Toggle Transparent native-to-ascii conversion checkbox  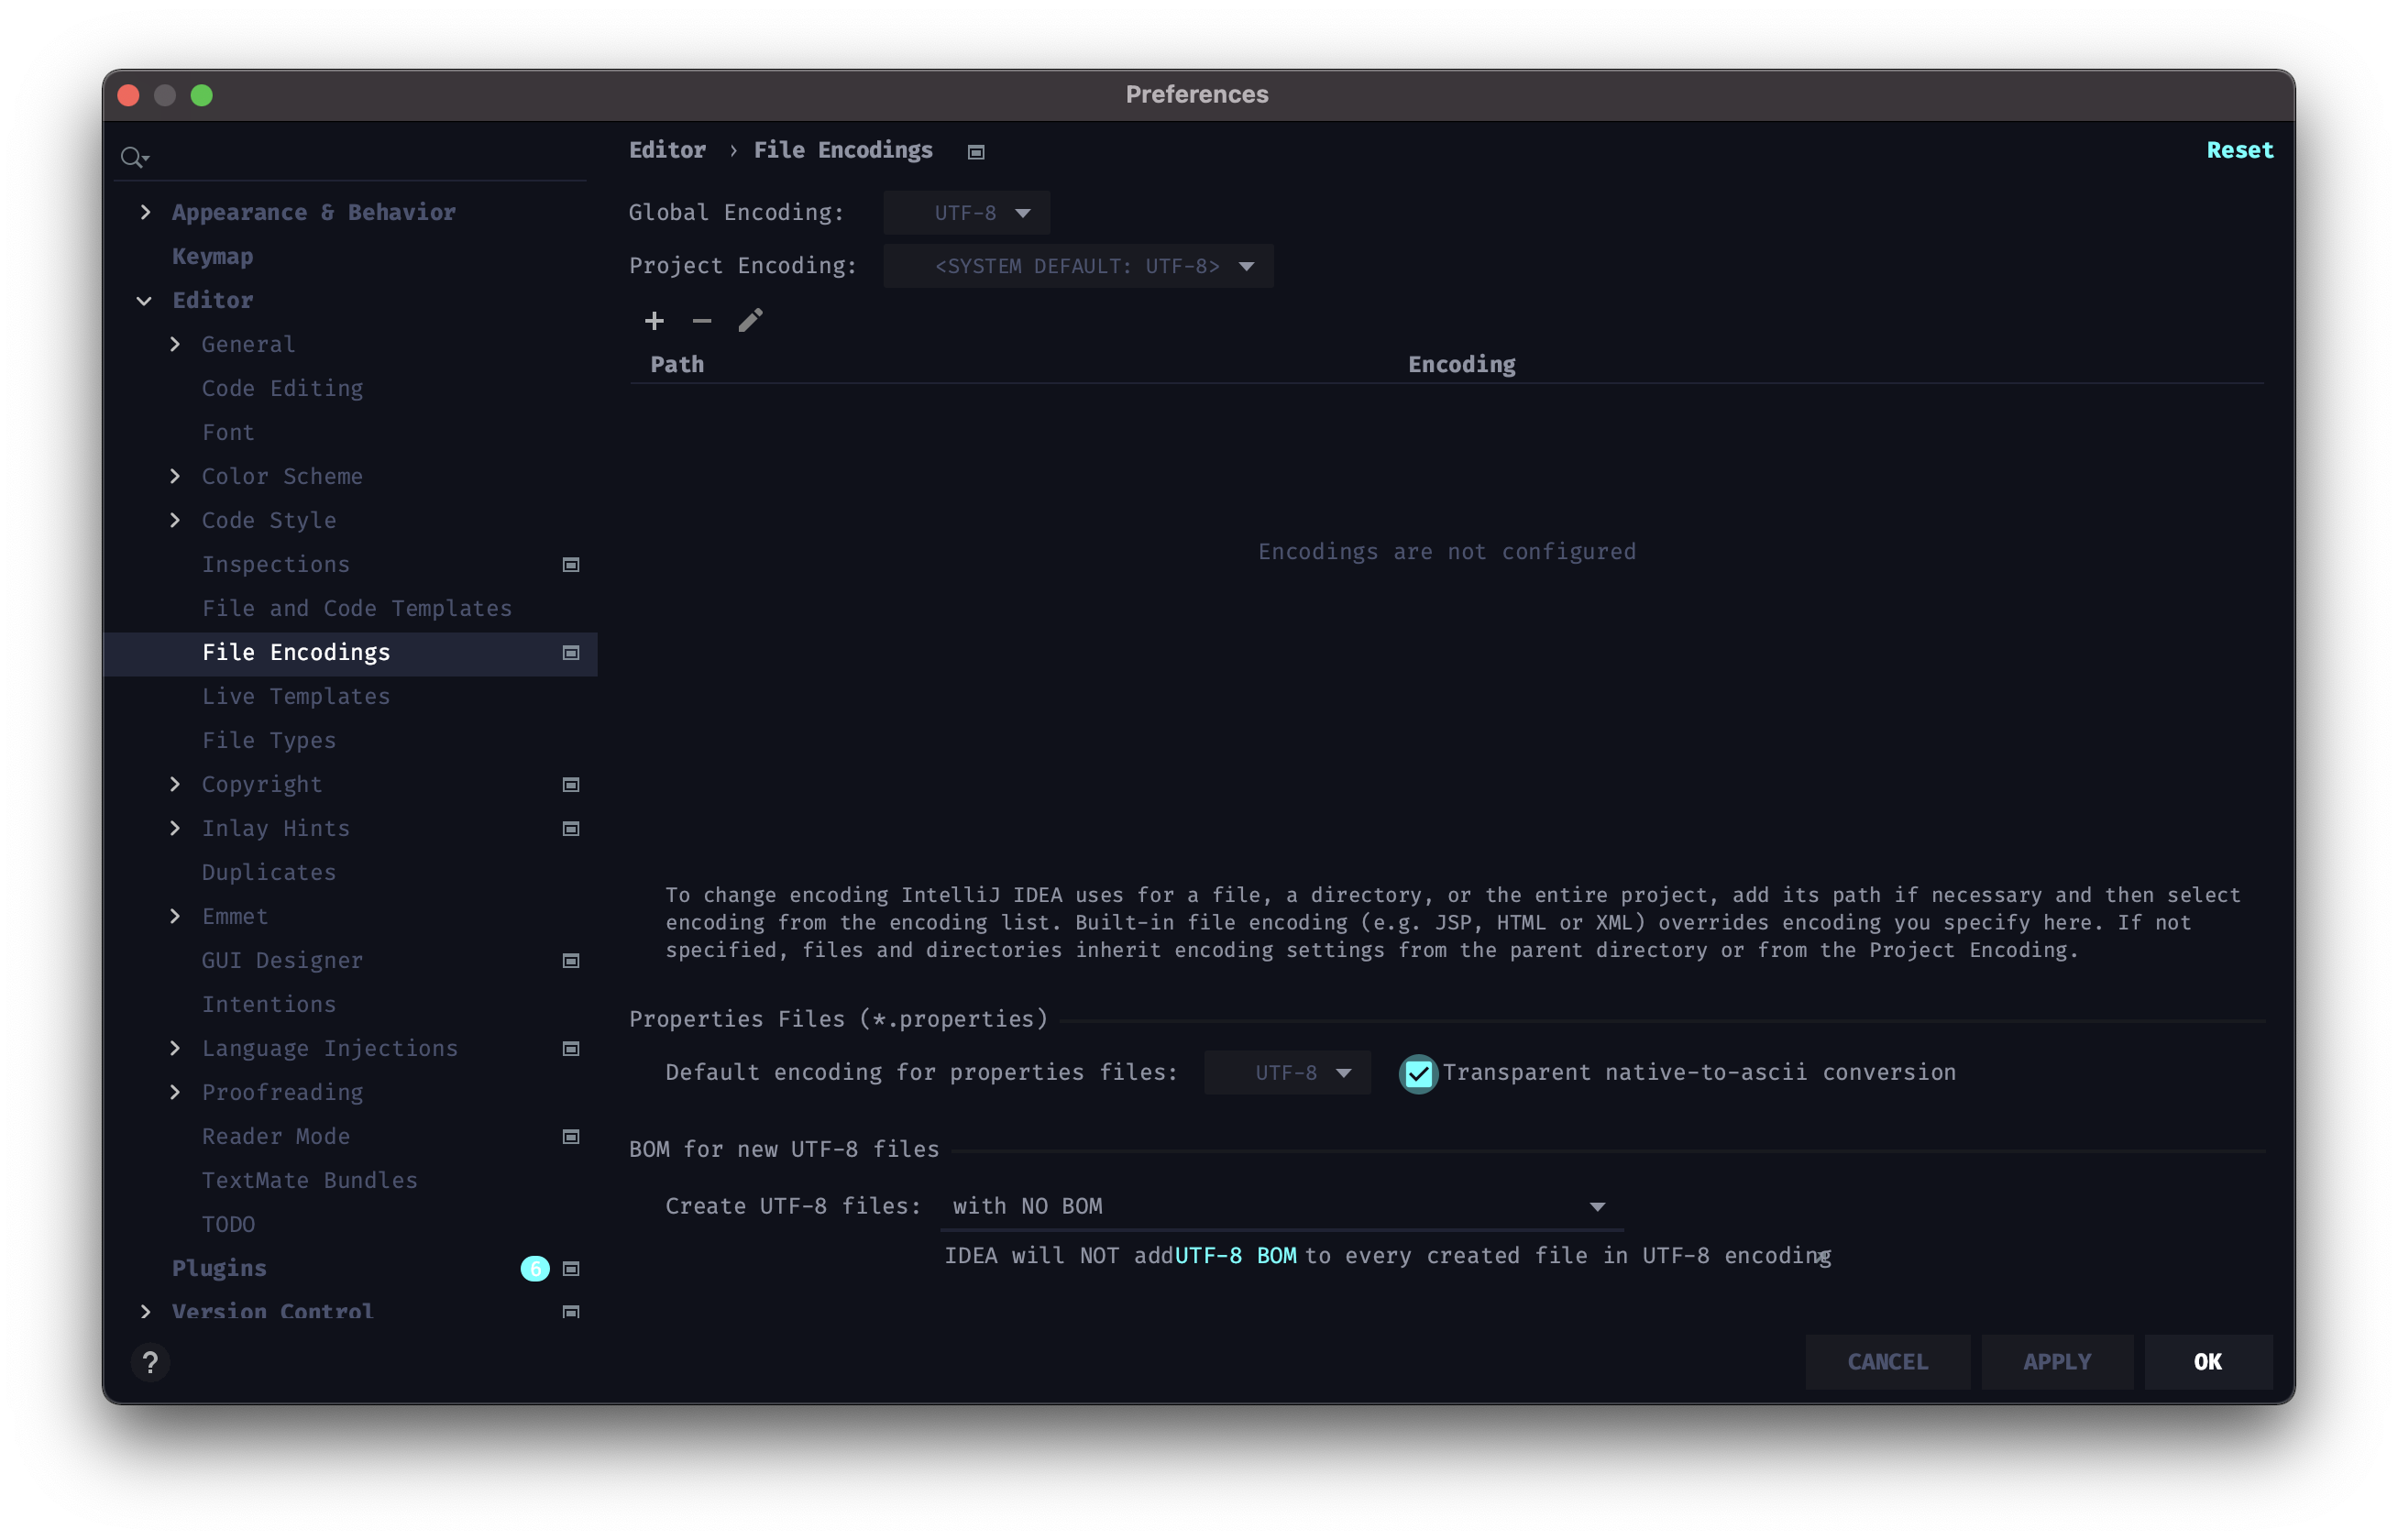1418,1074
